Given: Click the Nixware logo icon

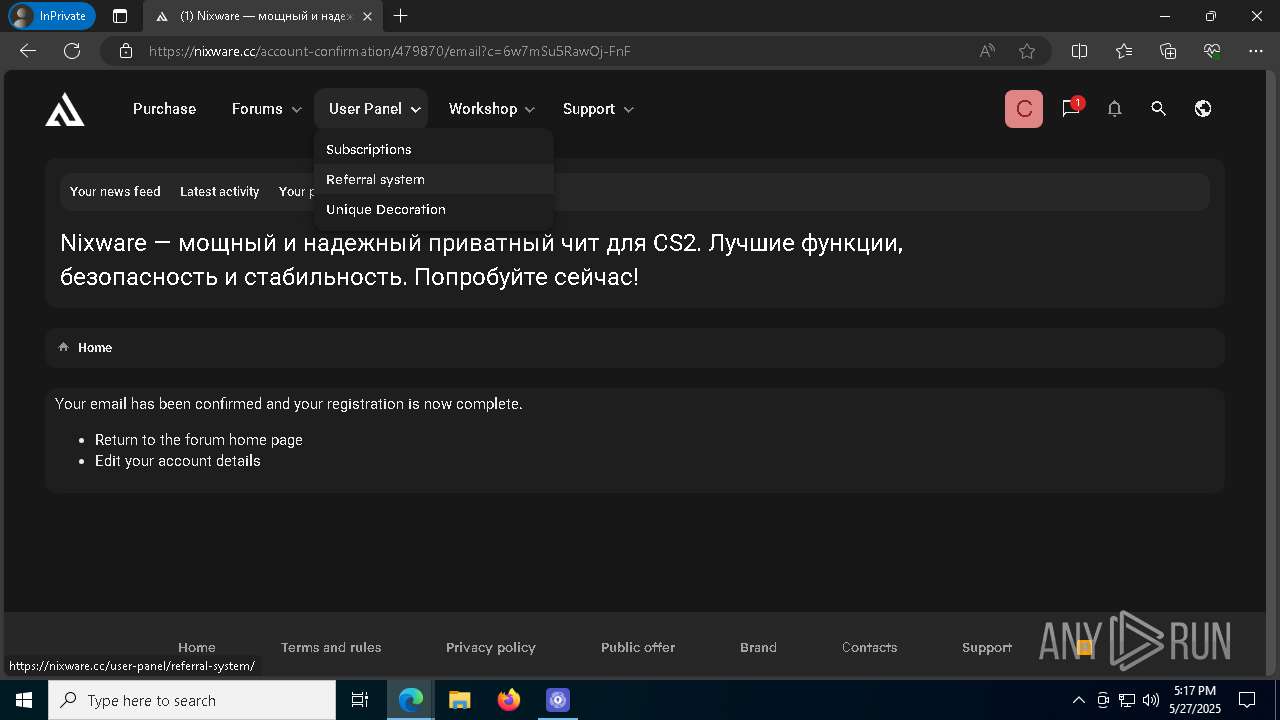Looking at the screenshot, I should (65, 109).
